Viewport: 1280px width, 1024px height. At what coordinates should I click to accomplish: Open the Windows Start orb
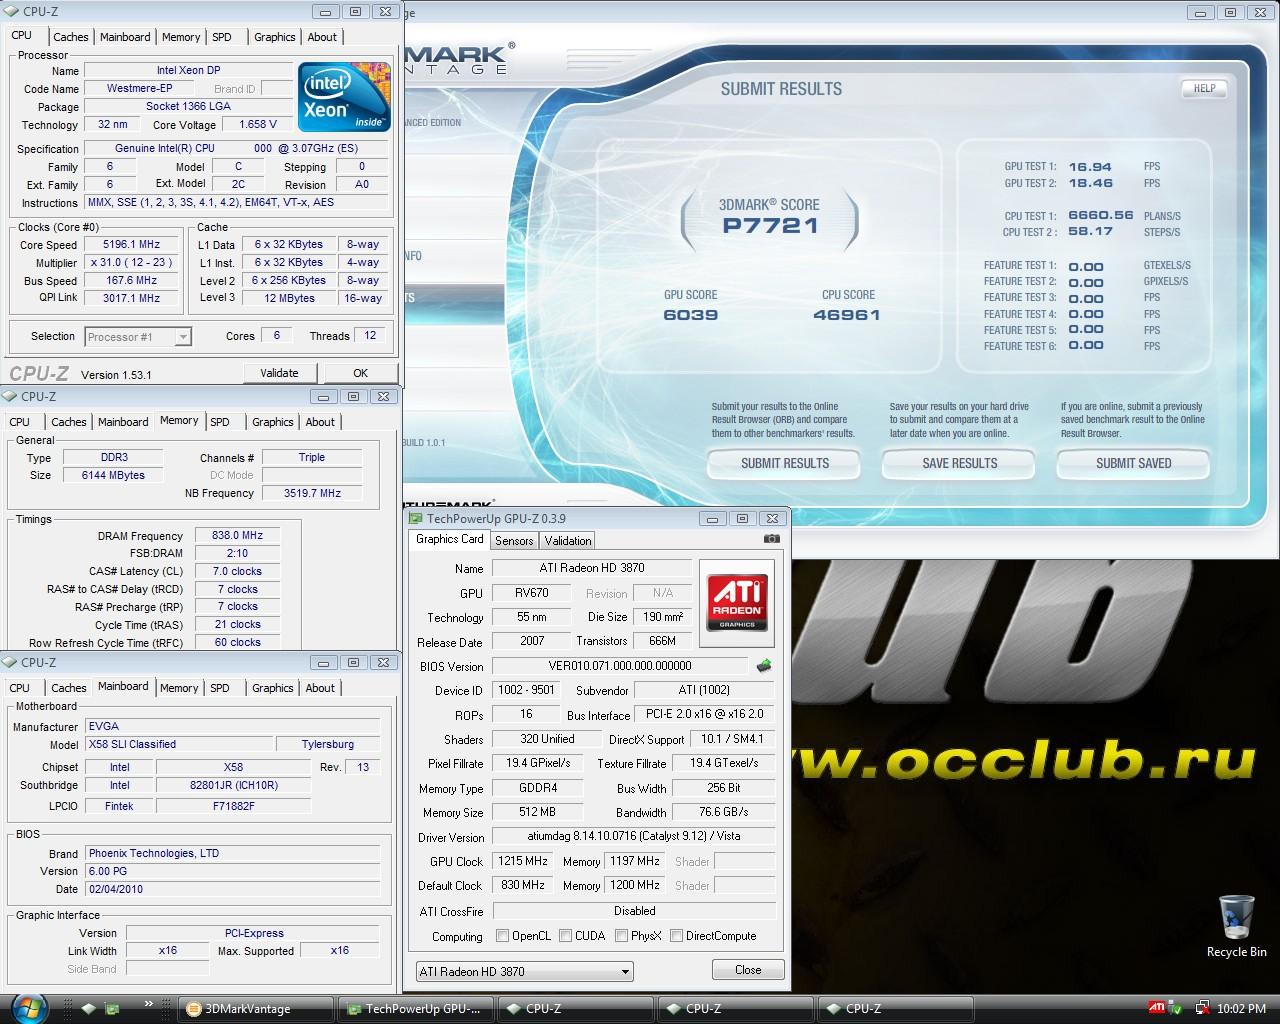tap(28, 1008)
